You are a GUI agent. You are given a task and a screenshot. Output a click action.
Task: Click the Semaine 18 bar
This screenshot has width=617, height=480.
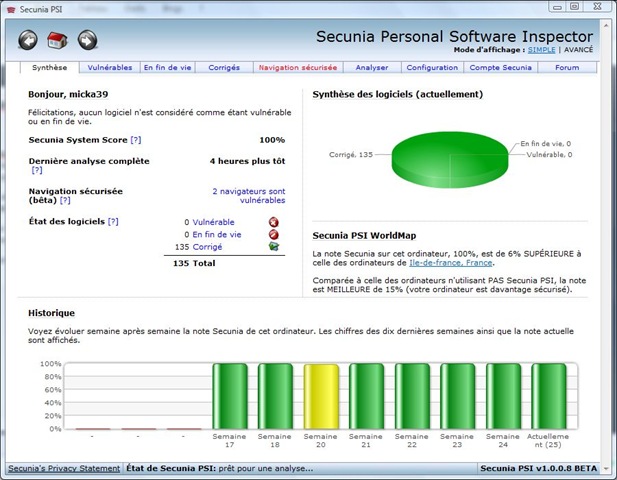coord(275,396)
